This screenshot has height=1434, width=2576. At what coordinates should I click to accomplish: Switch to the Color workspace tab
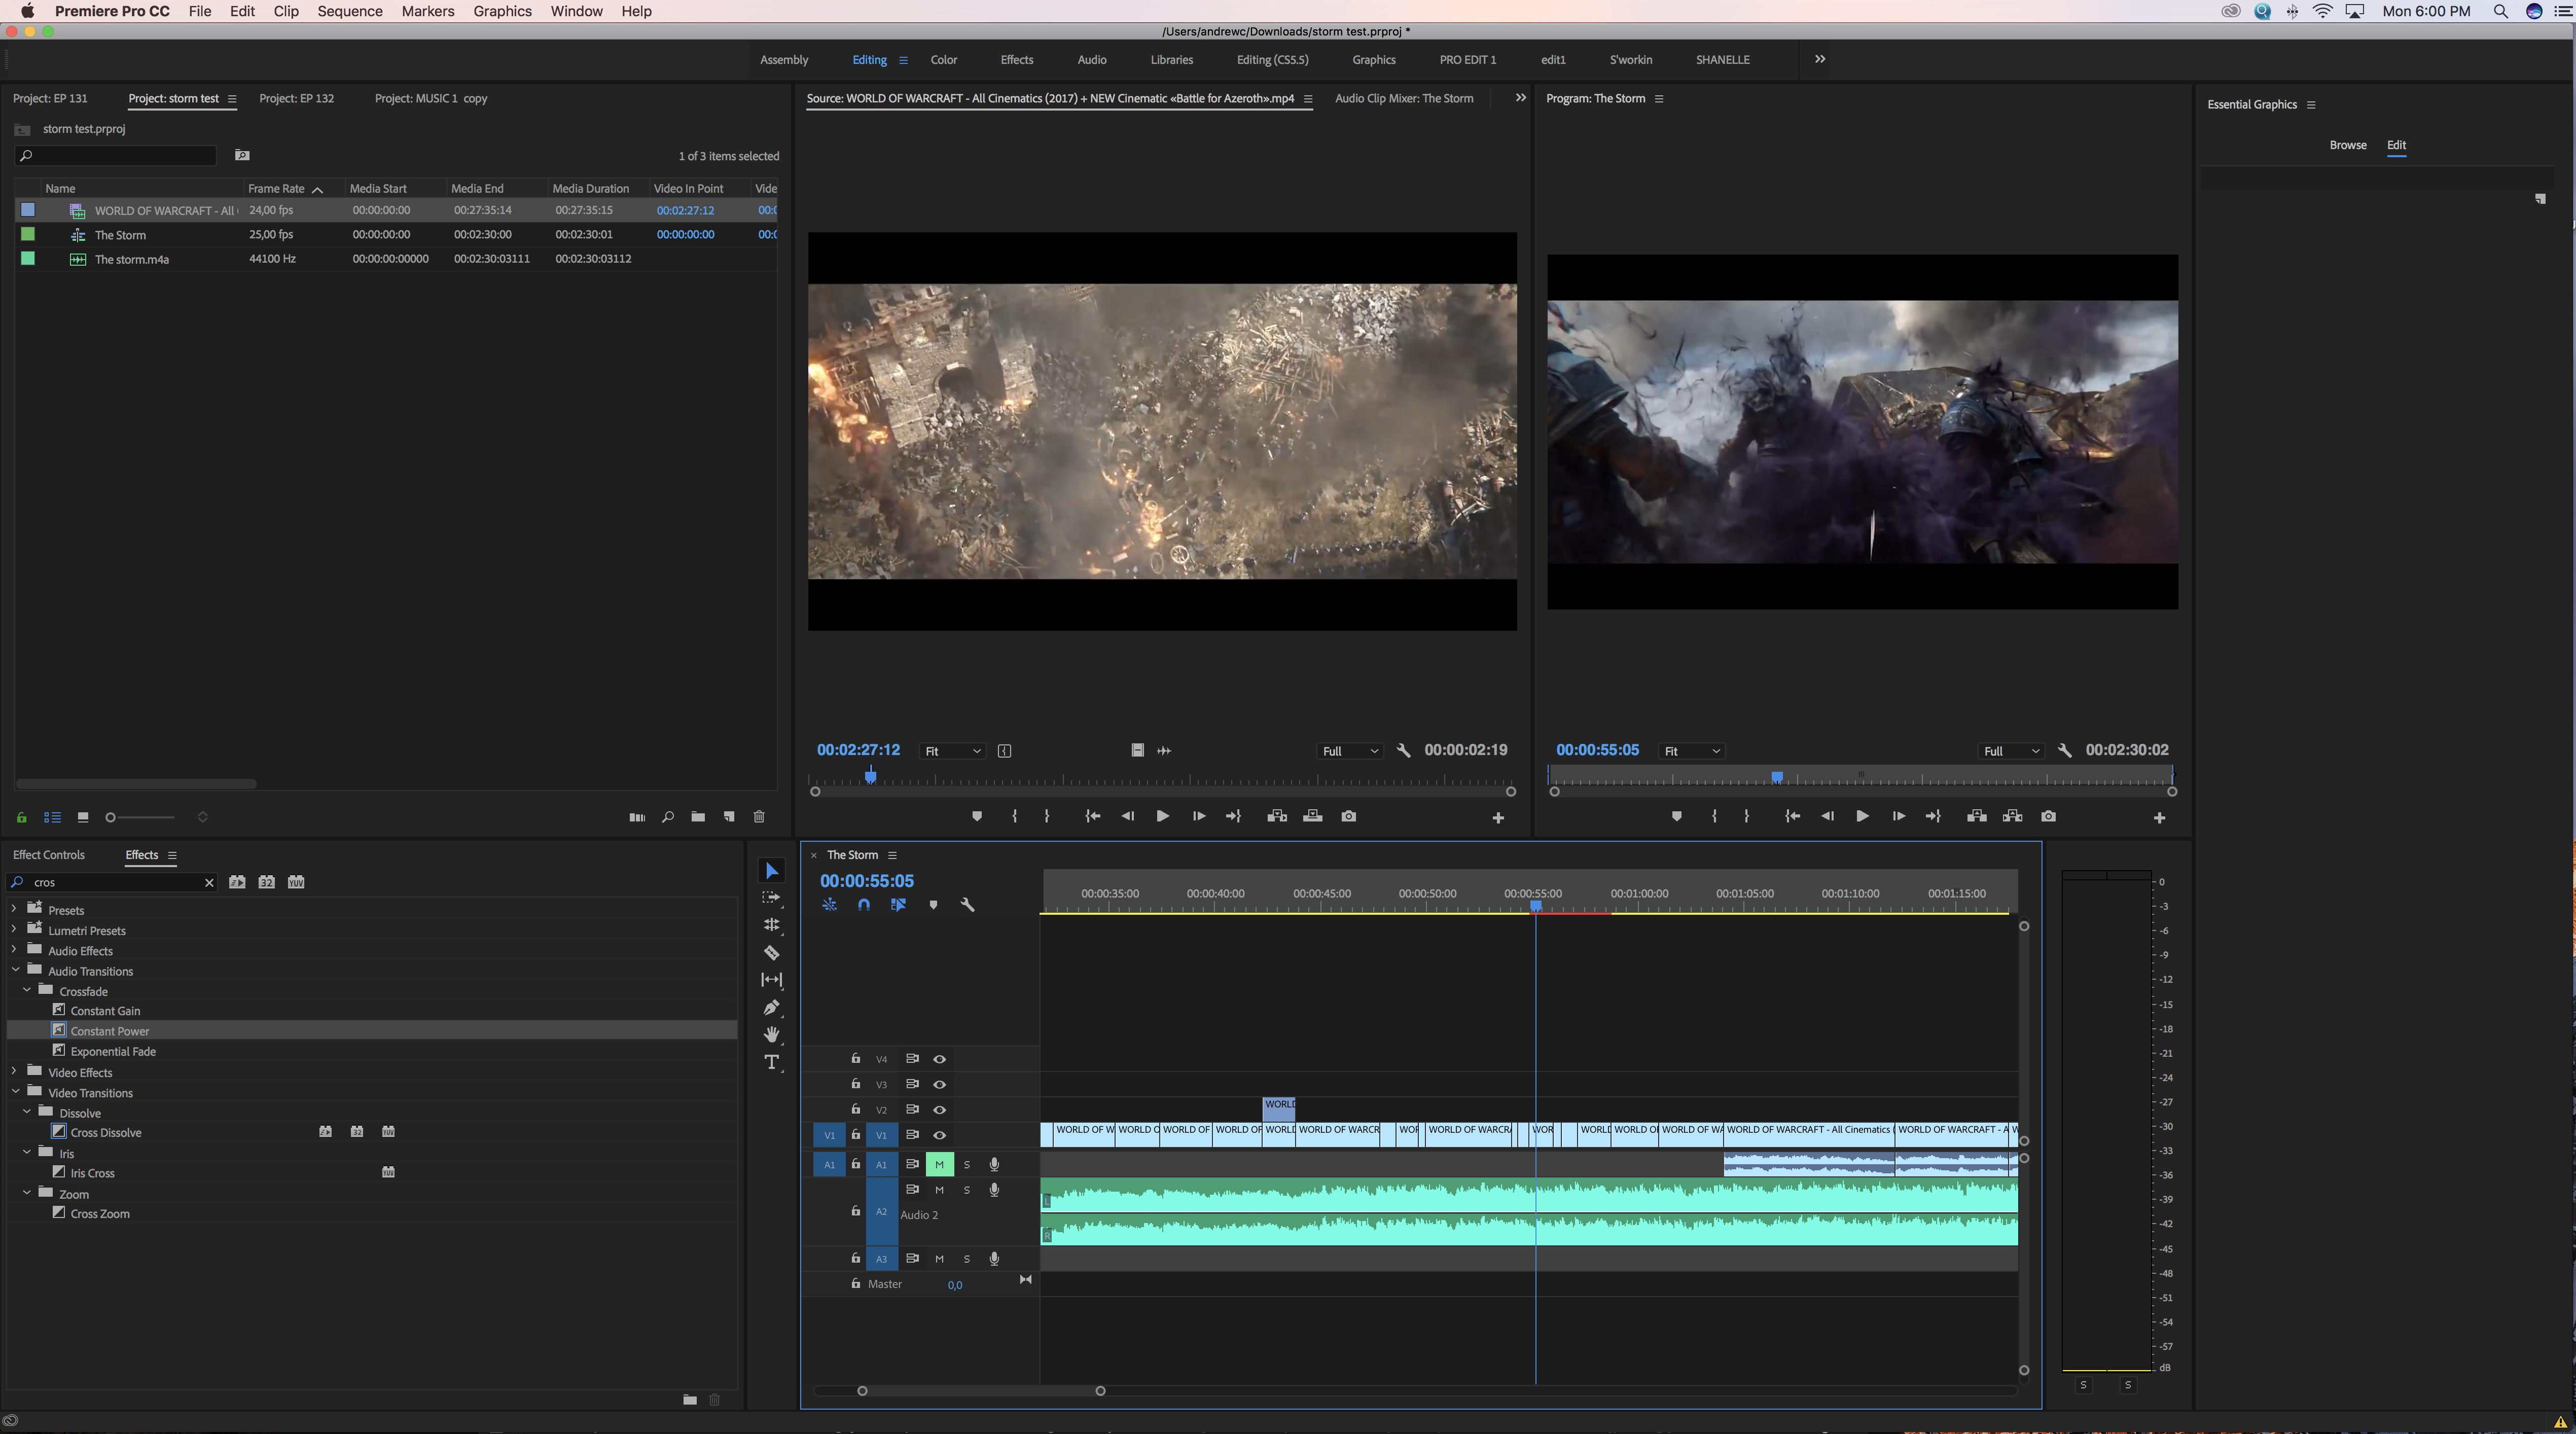(x=943, y=59)
